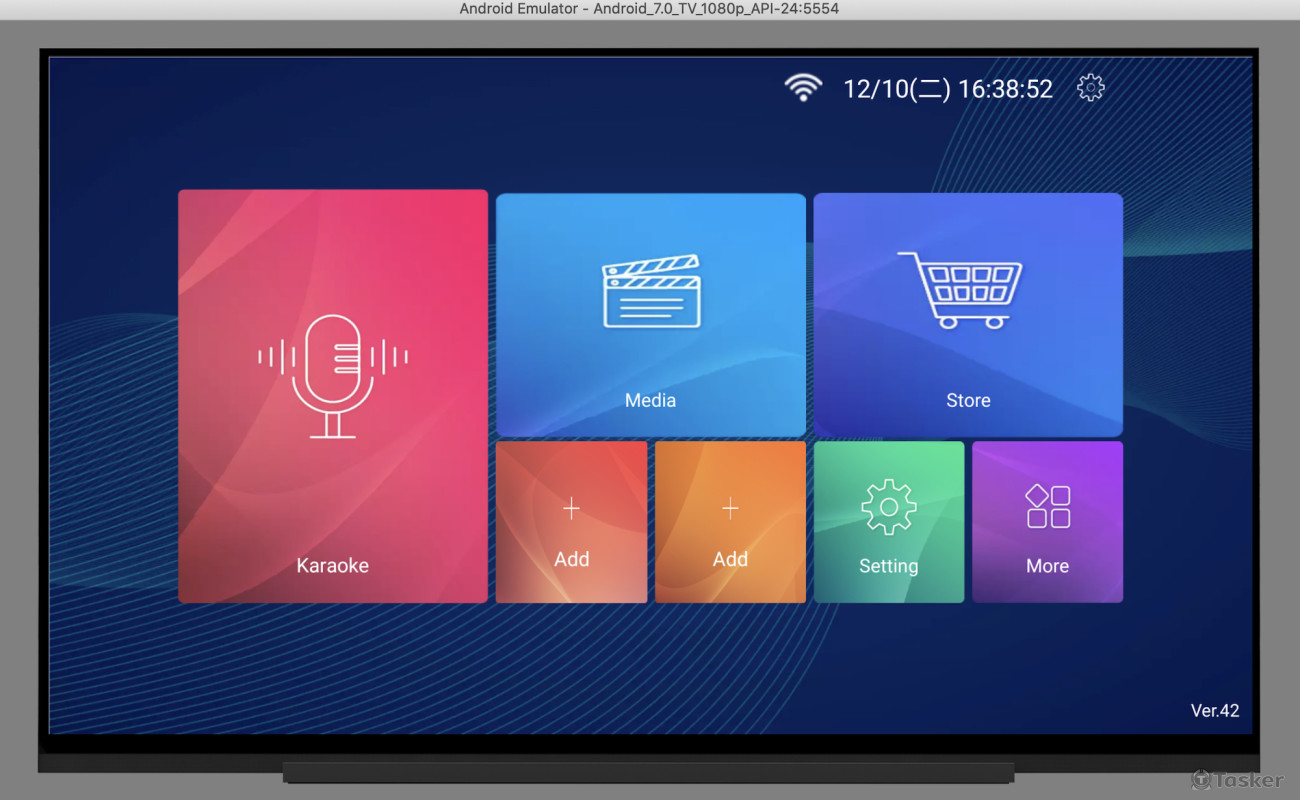The image size is (1300, 800).
Task: Click the plus sign on orange Add tile
Action: 729,506
